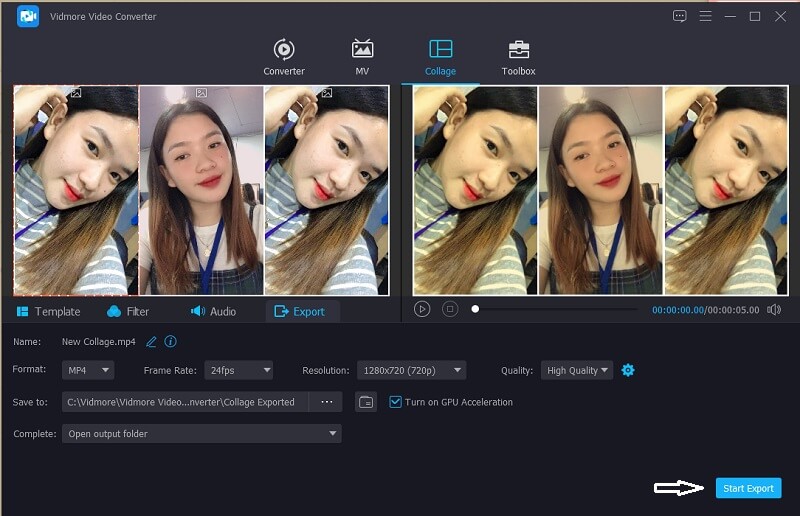Switch to the Filter tab
Screen dimensions: 800x516
(128, 311)
